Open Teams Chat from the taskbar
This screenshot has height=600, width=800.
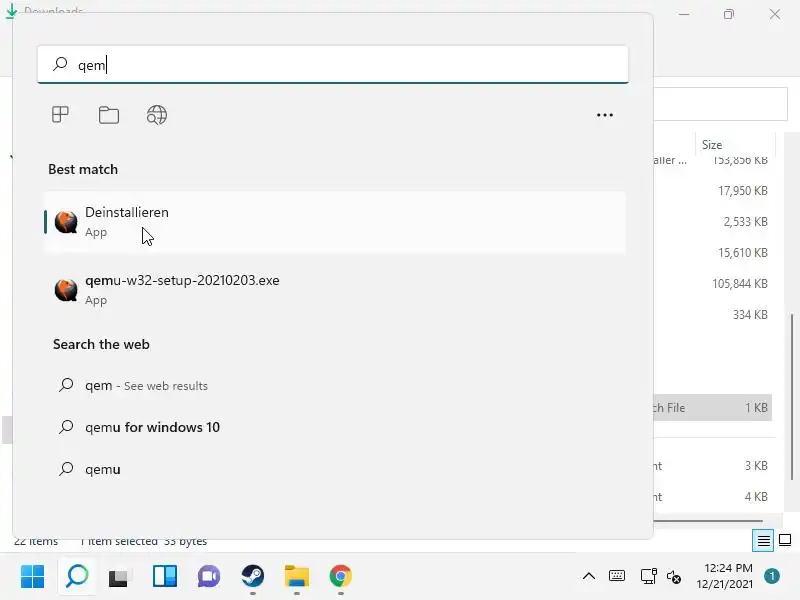pos(209,577)
